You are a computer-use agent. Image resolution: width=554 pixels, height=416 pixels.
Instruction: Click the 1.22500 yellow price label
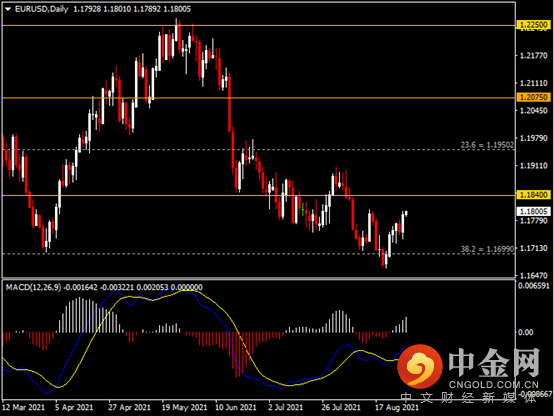(533, 25)
